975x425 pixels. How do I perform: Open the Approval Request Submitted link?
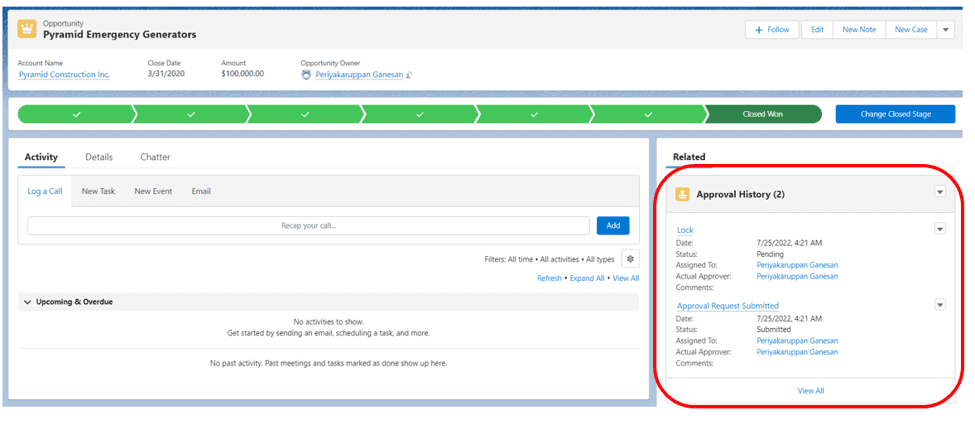pos(728,306)
